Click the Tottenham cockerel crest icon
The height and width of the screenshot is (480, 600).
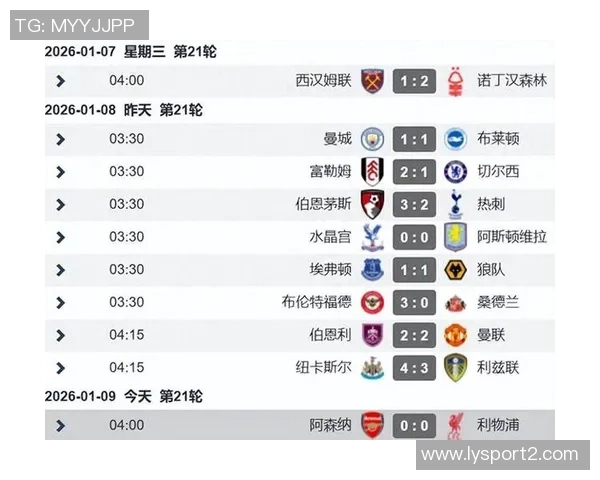(x=456, y=204)
